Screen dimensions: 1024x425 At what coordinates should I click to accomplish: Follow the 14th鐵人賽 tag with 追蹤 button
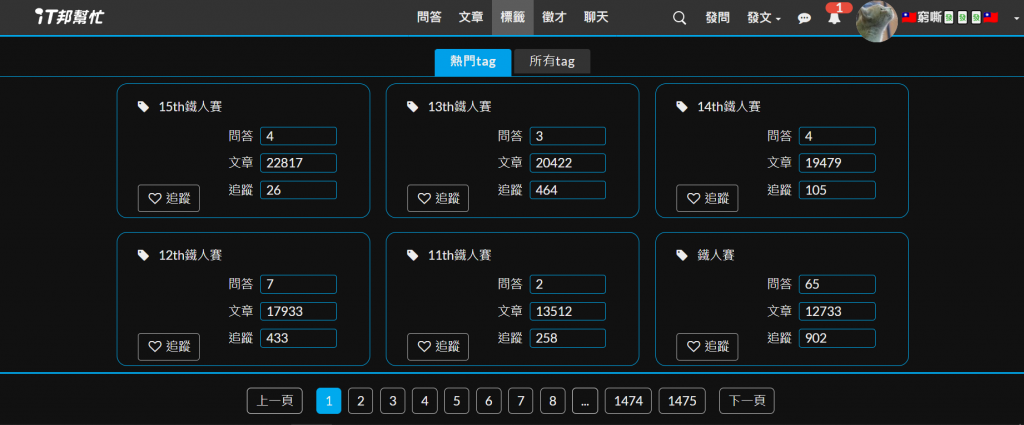pos(707,198)
